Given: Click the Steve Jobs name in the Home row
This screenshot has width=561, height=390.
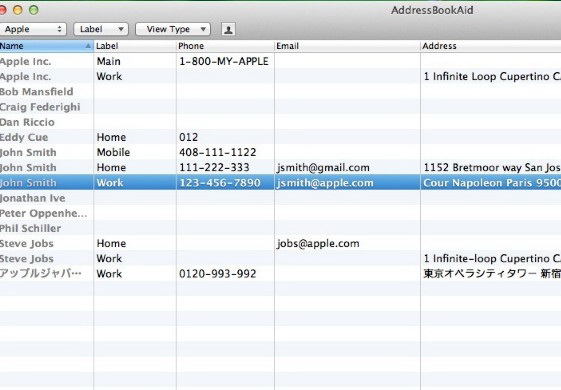Looking at the screenshot, I should 27,244.
